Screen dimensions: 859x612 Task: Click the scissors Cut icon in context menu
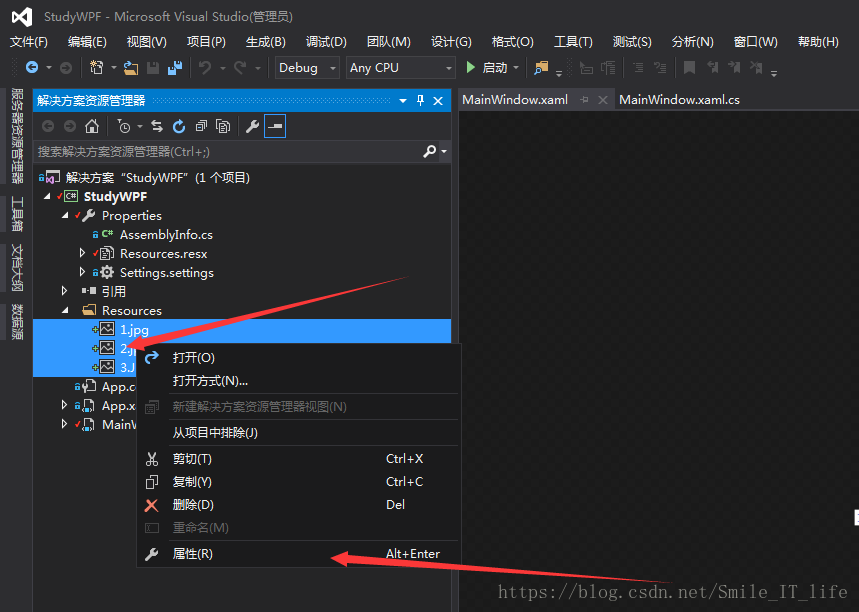click(152, 459)
